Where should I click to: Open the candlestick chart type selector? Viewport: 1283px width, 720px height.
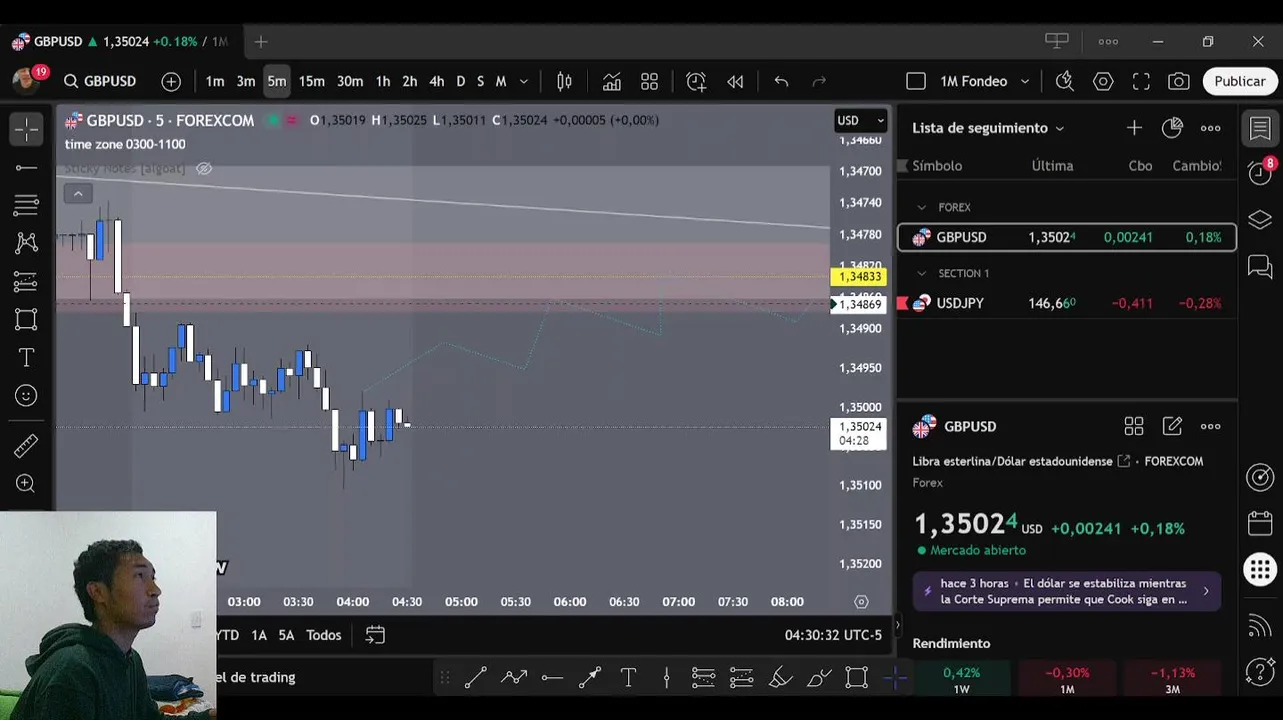point(564,81)
